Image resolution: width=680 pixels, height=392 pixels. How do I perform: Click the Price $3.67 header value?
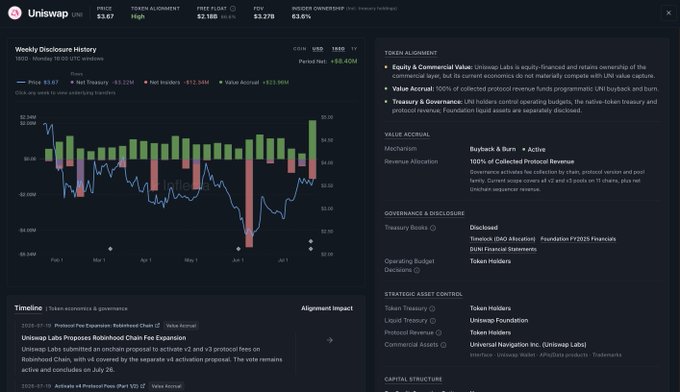click(105, 16)
